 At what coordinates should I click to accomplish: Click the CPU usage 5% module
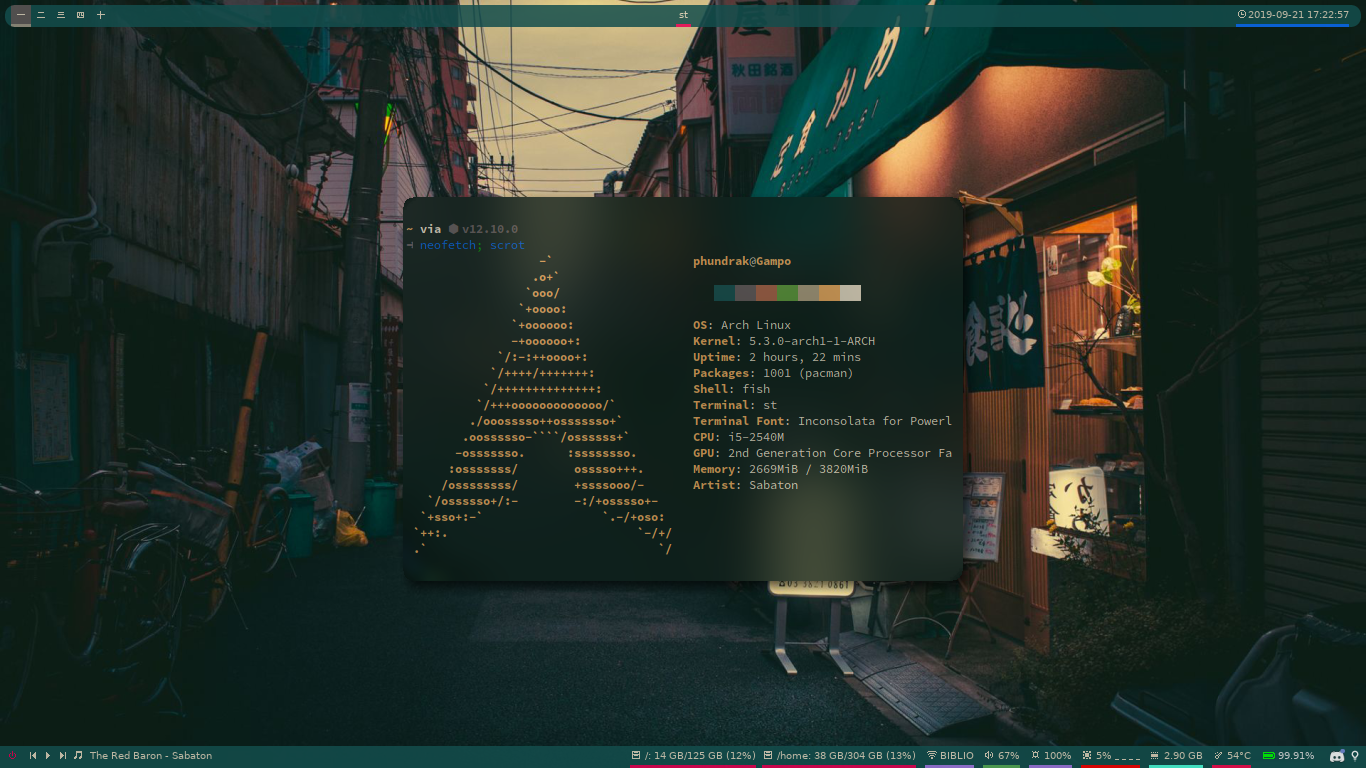coord(1111,756)
